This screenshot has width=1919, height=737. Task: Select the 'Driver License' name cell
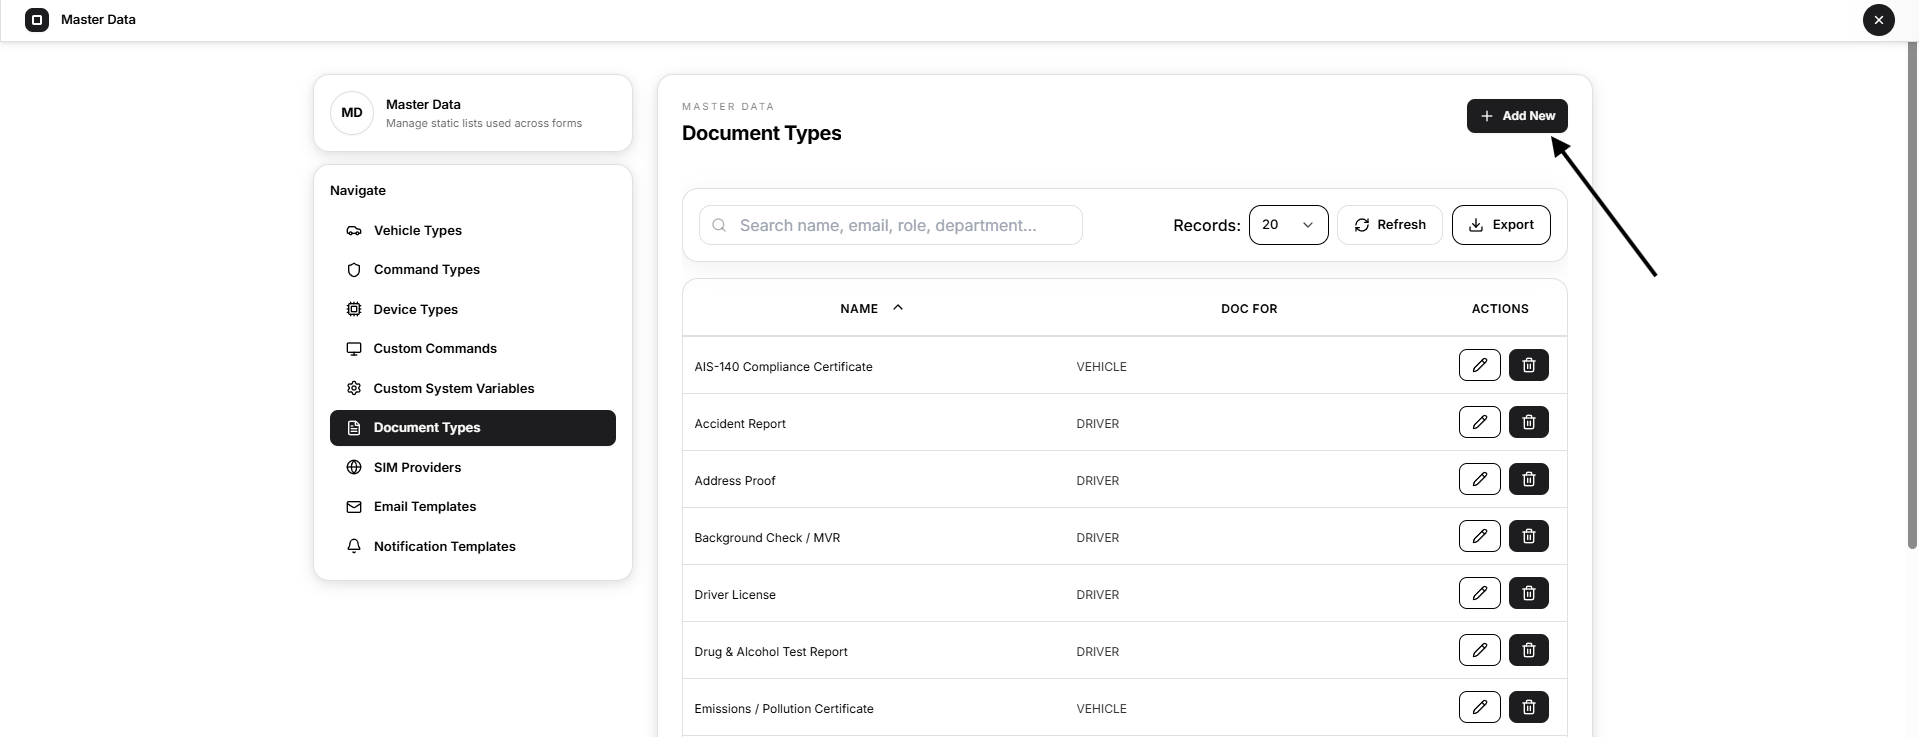[x=735, y=595]
